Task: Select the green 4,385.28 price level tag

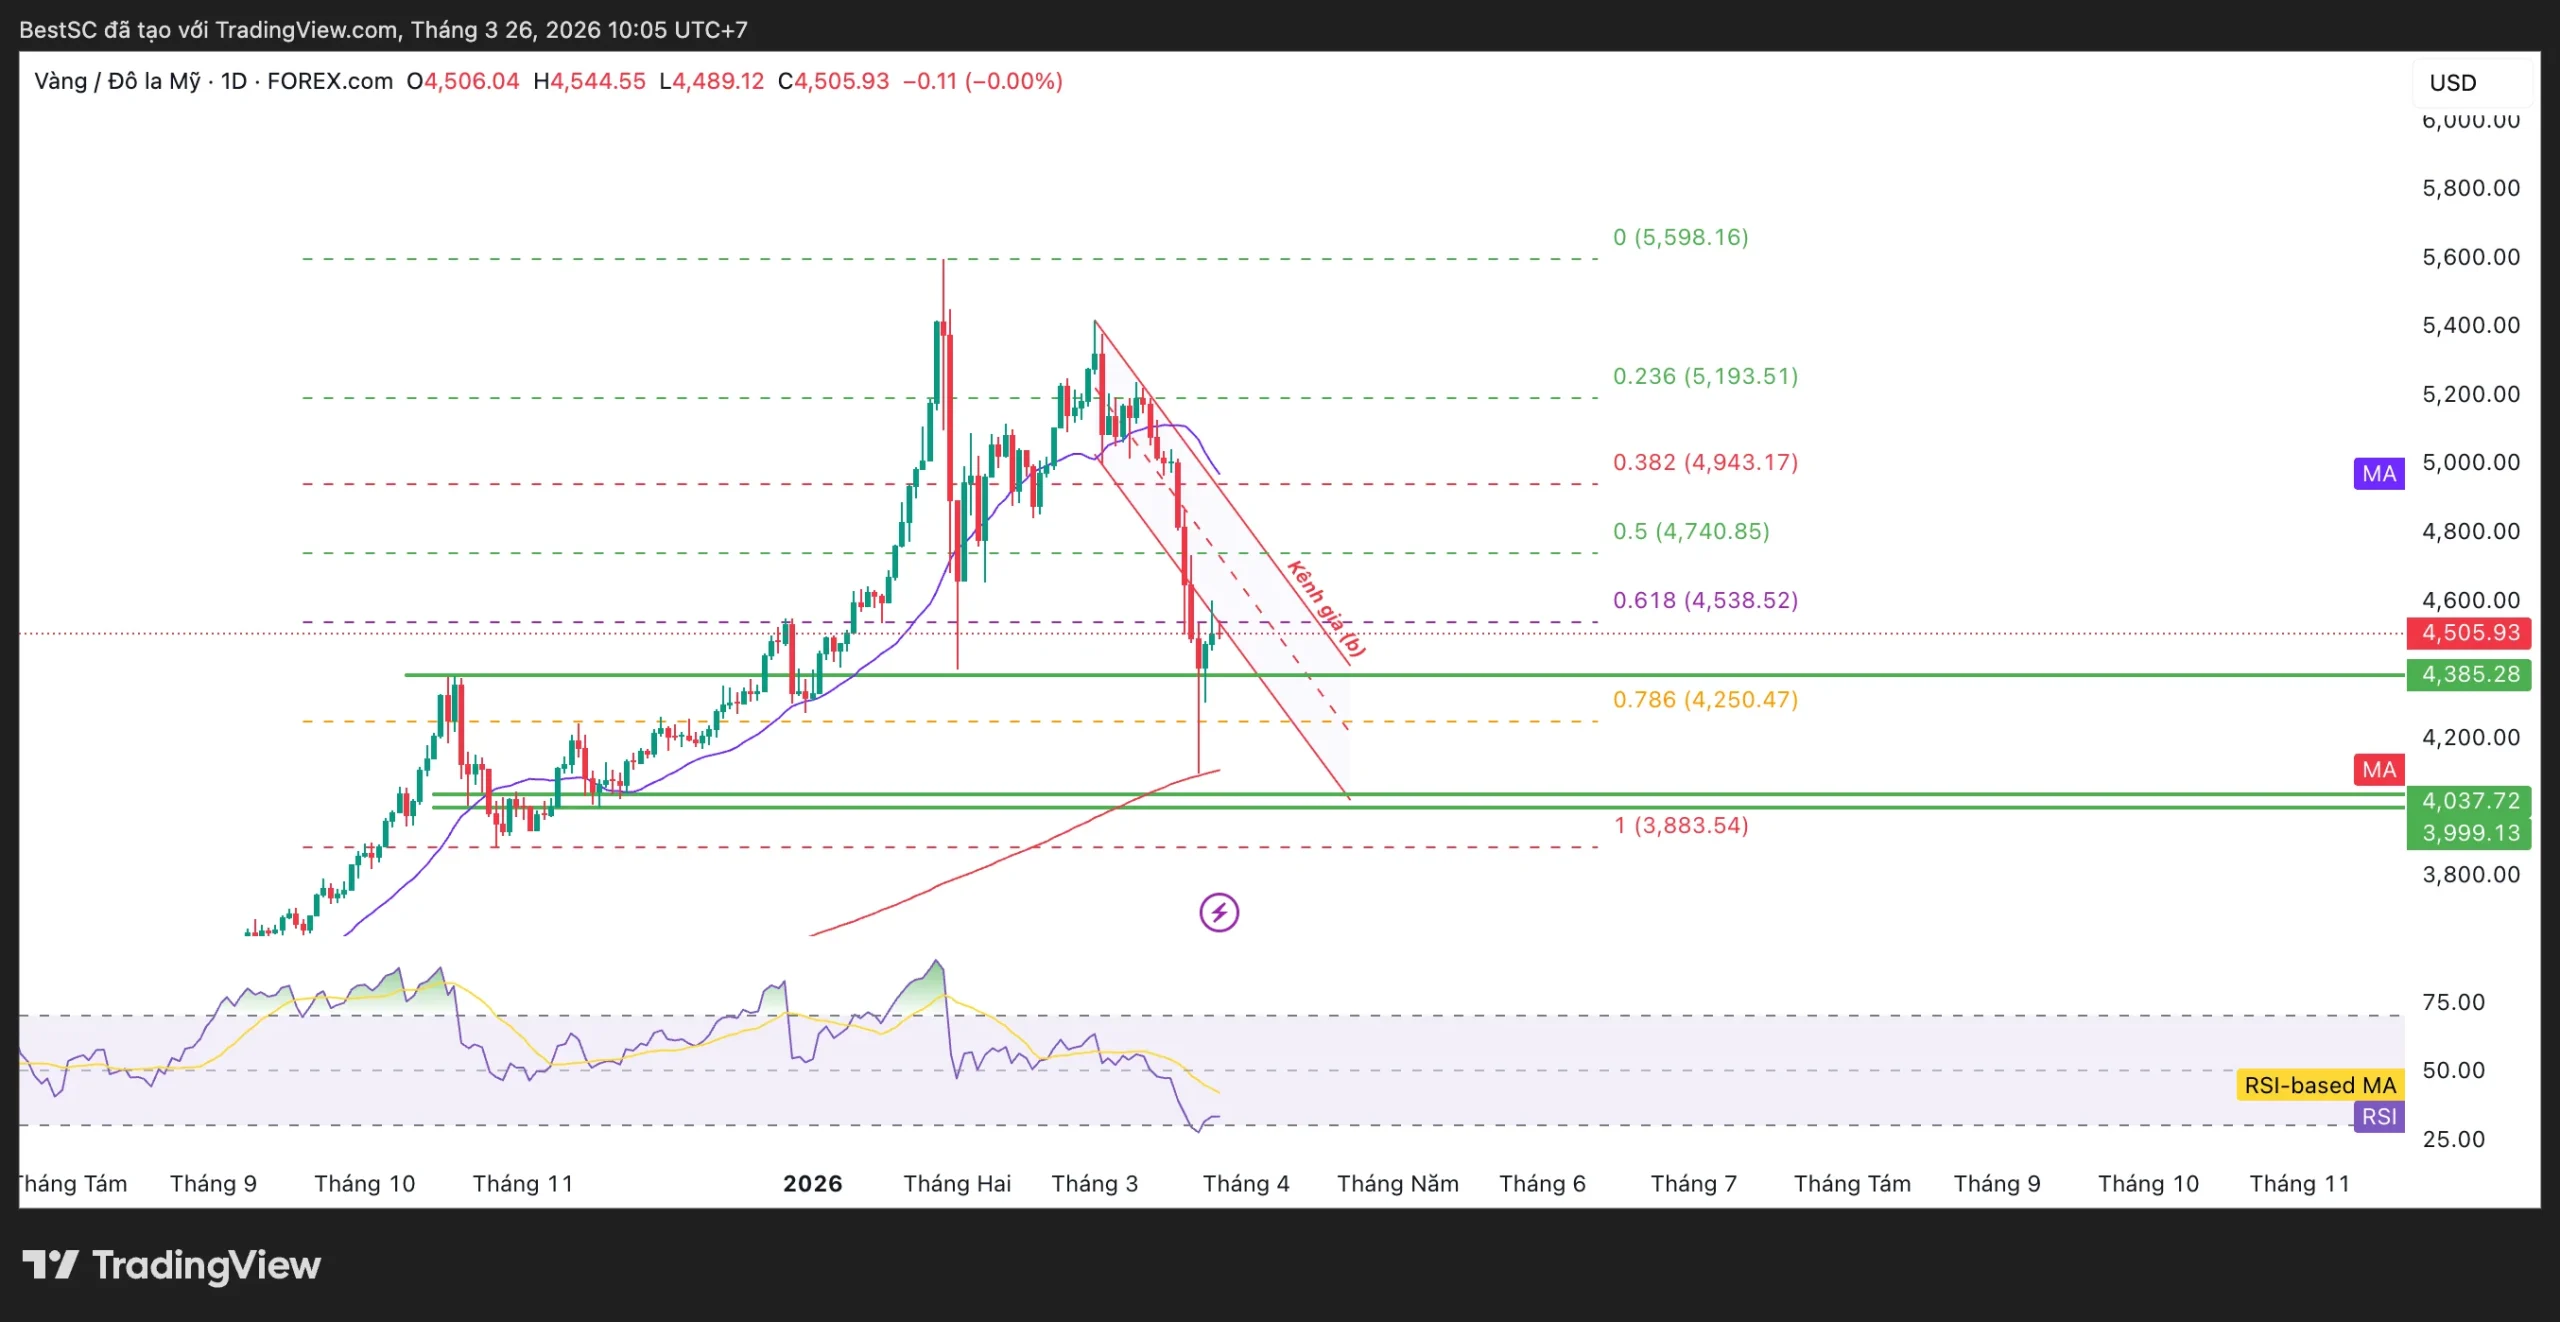Action: tap(2469, 675)
